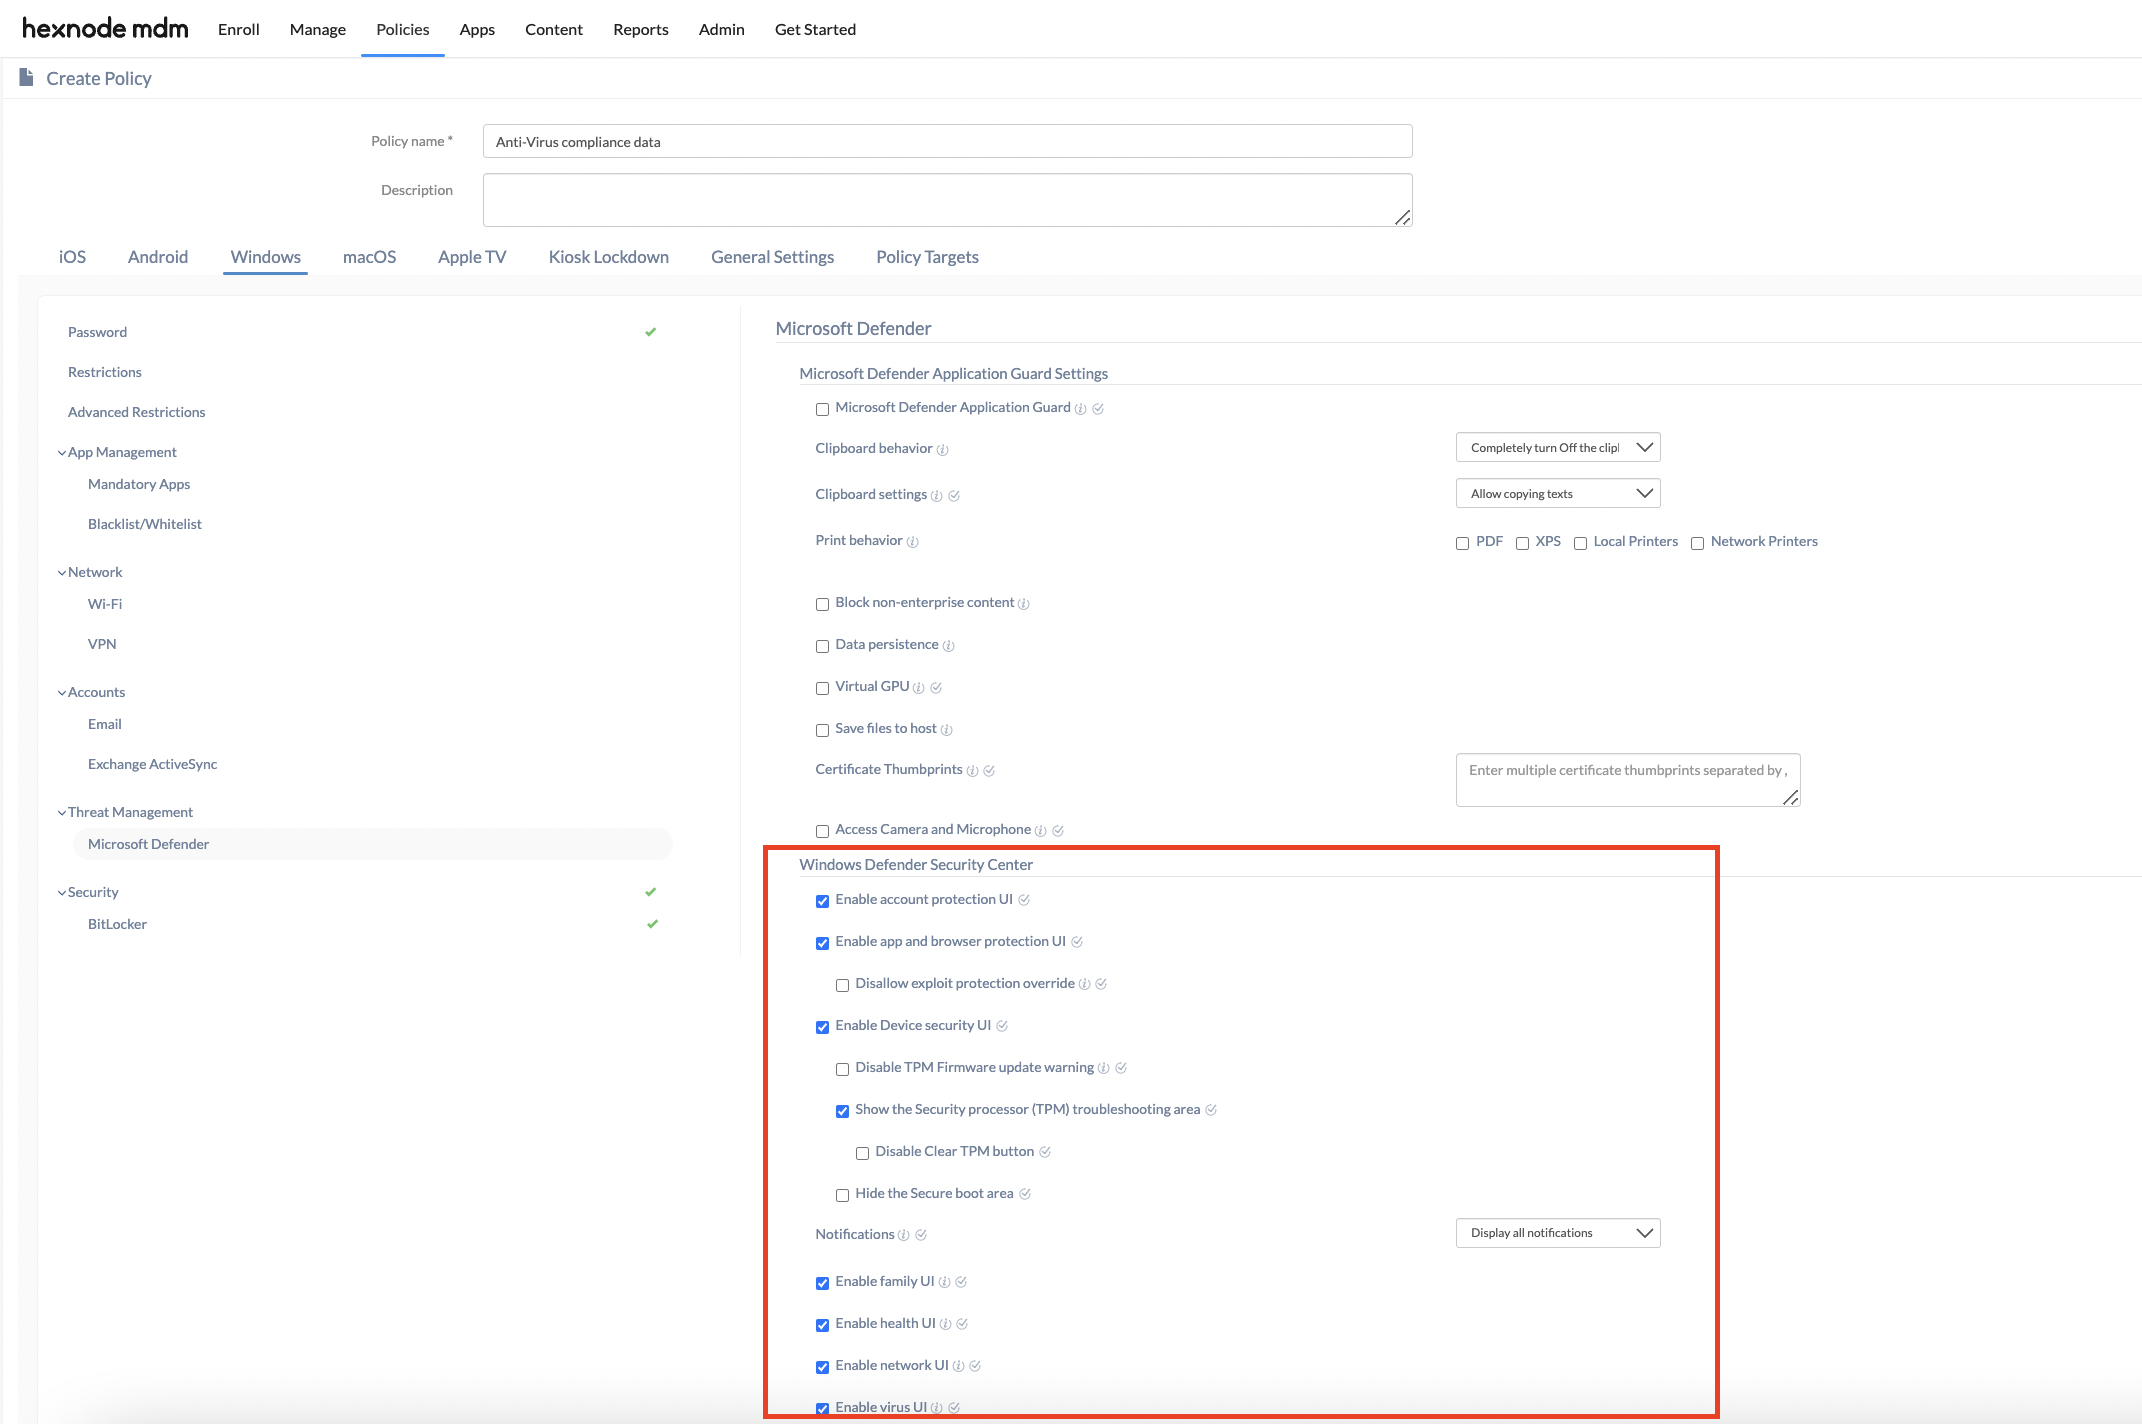
Task: Open the Restrictions settings
Action: point(105,372)
